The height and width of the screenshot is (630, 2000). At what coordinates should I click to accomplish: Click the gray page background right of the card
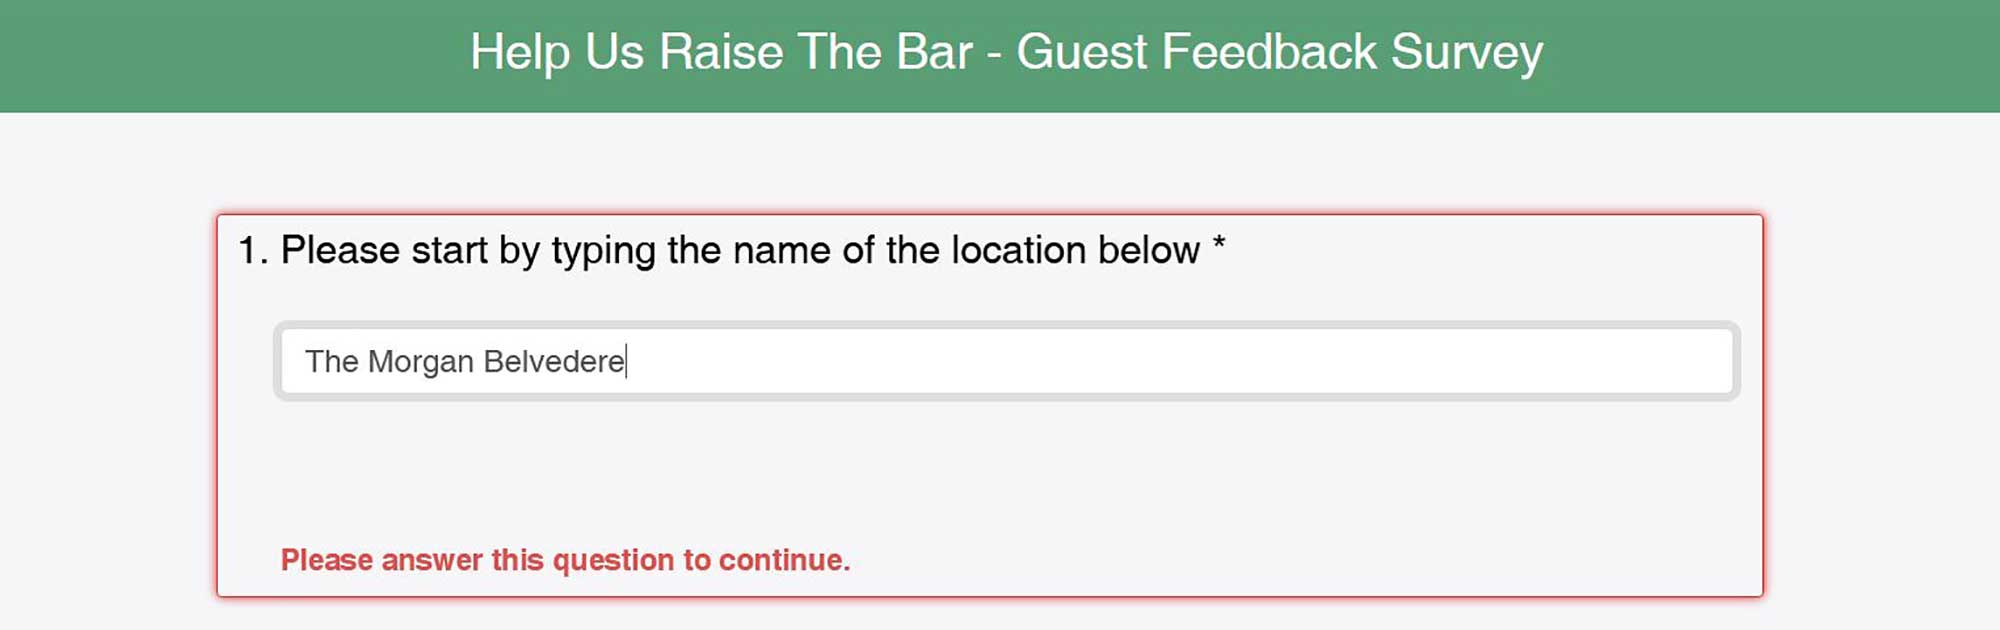tap(1880, 400)
